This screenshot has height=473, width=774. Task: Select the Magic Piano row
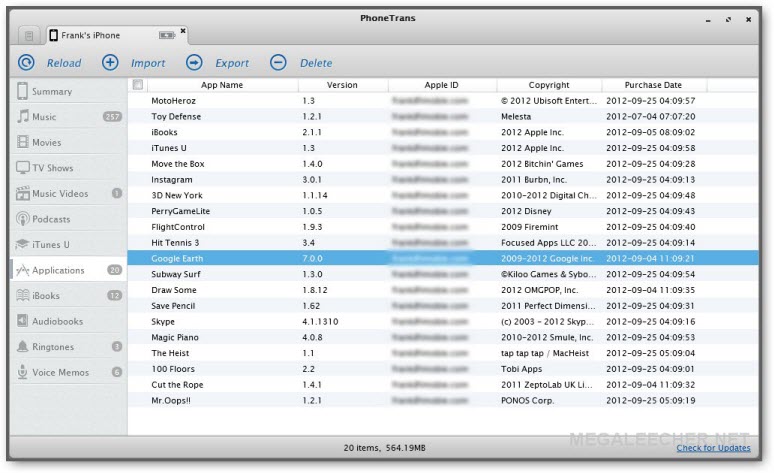click(x=443, y=337)
